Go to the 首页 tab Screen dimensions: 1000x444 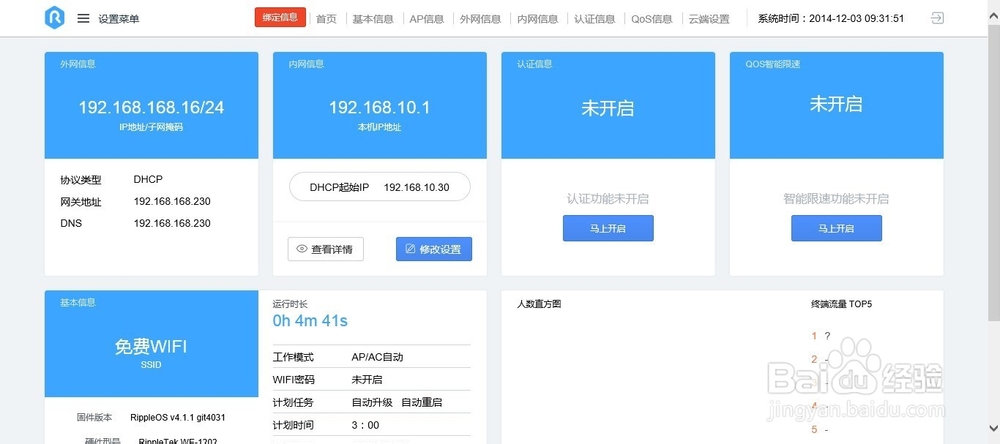326,19
